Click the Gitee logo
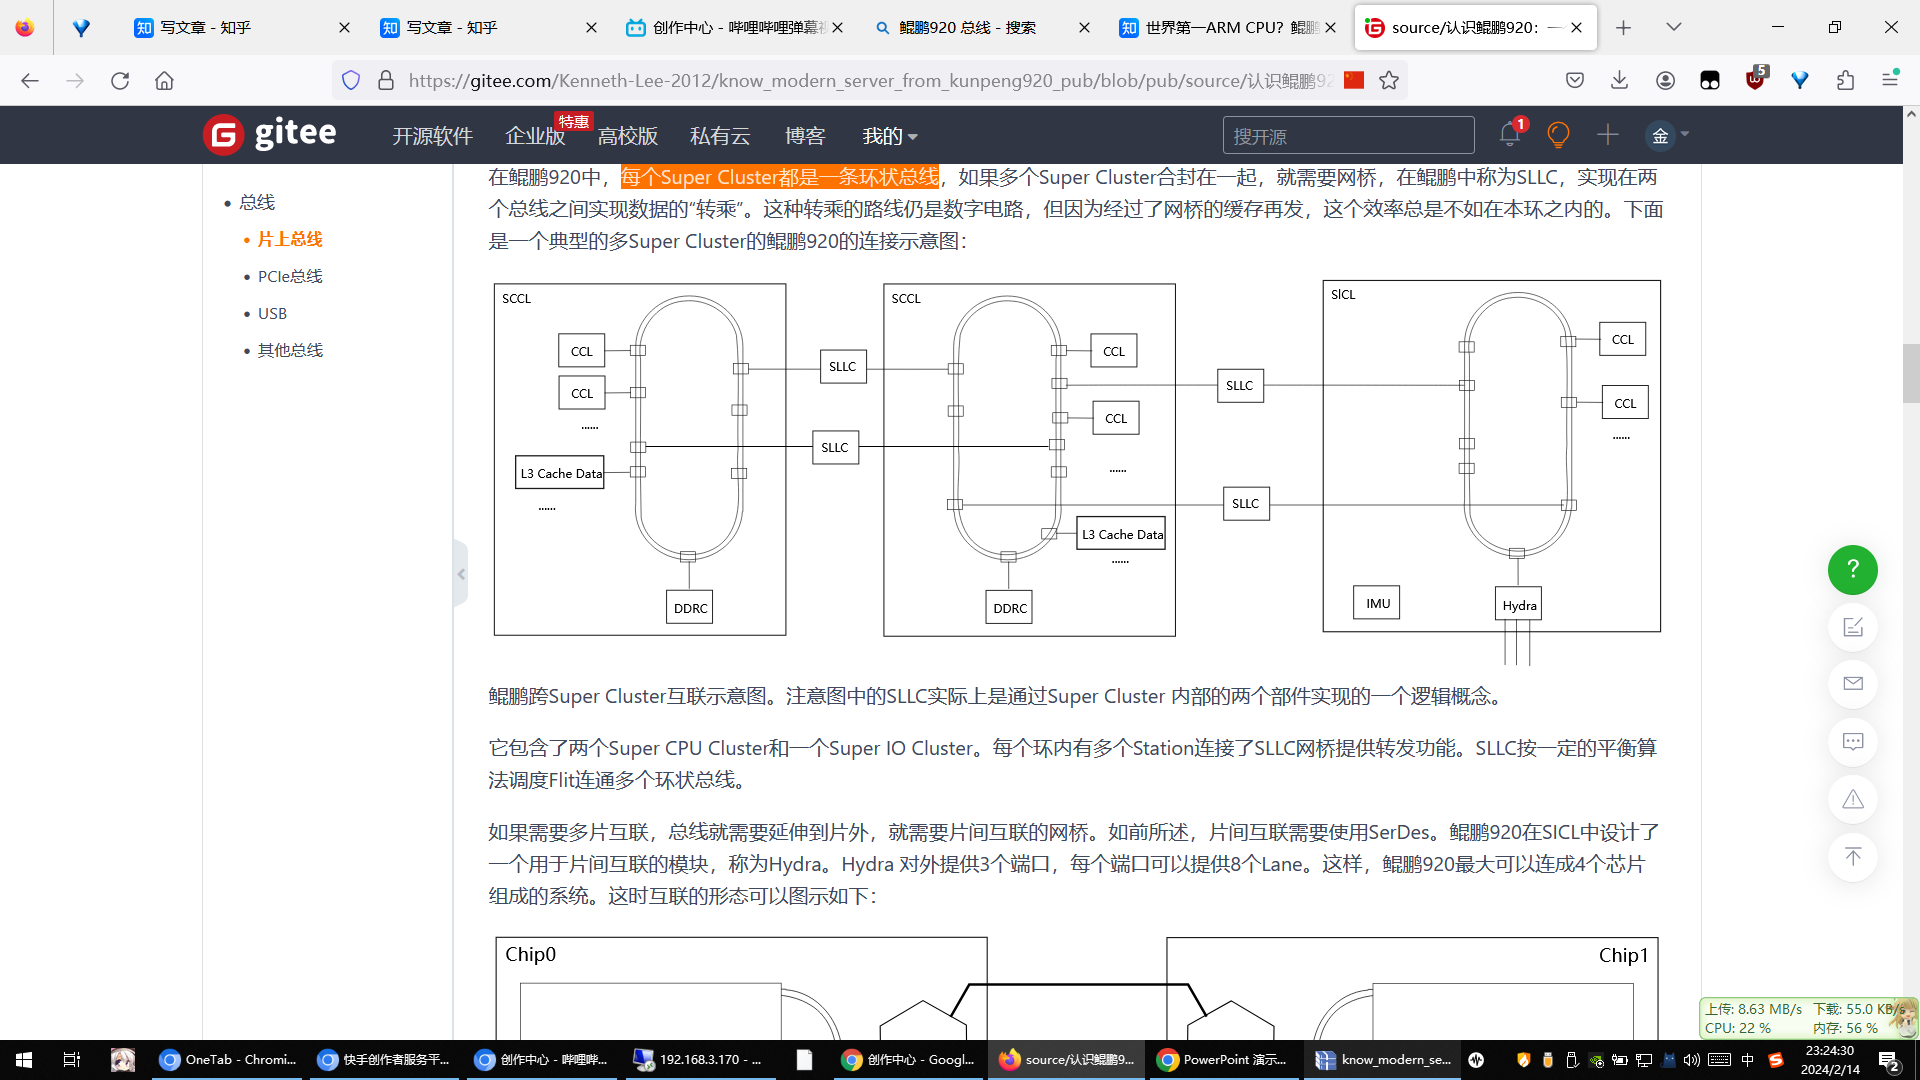This screenshot has height=1080, width=1920. click(269, 134)
